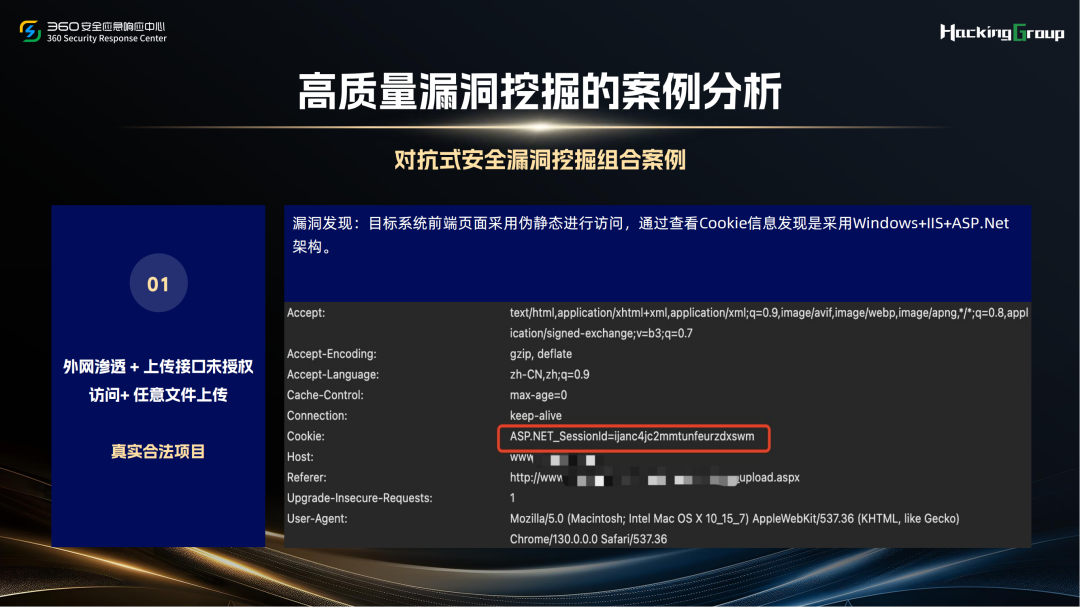1080x607 pixels.
Task: Click the 真实合法项目 label
Action: click(x=158, y=452)
